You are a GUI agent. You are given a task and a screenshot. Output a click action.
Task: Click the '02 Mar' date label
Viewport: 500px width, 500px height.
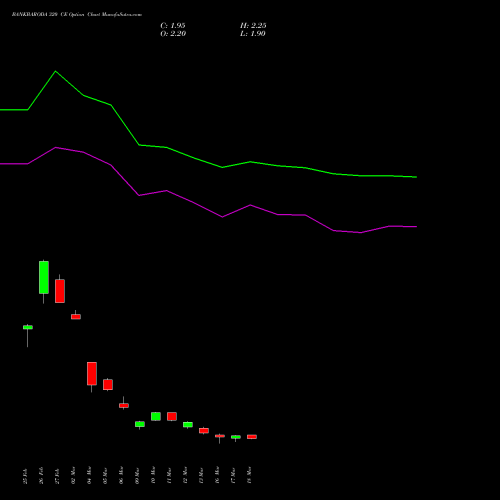tap(74, 475)
